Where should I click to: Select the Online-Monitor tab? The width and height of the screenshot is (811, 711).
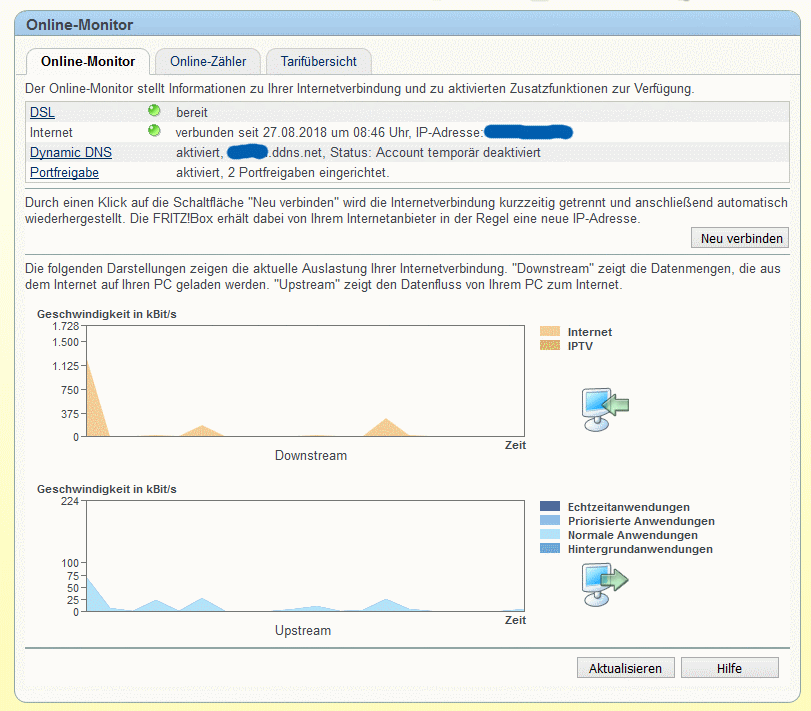(x=88, y=62)
